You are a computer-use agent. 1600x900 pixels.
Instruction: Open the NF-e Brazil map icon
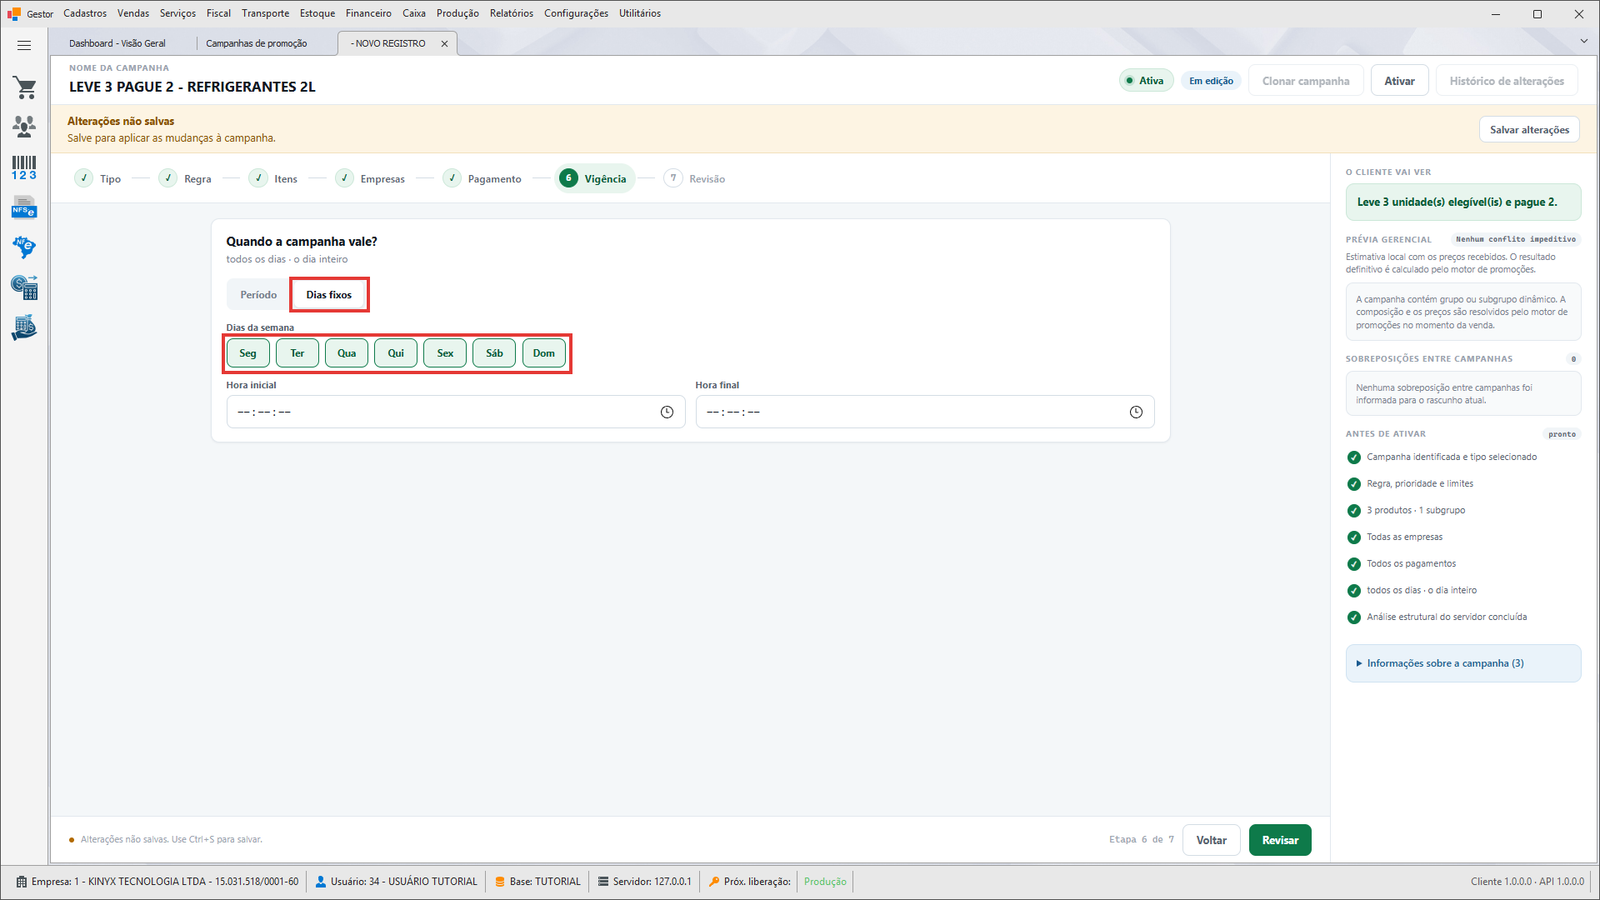(24, 247)
